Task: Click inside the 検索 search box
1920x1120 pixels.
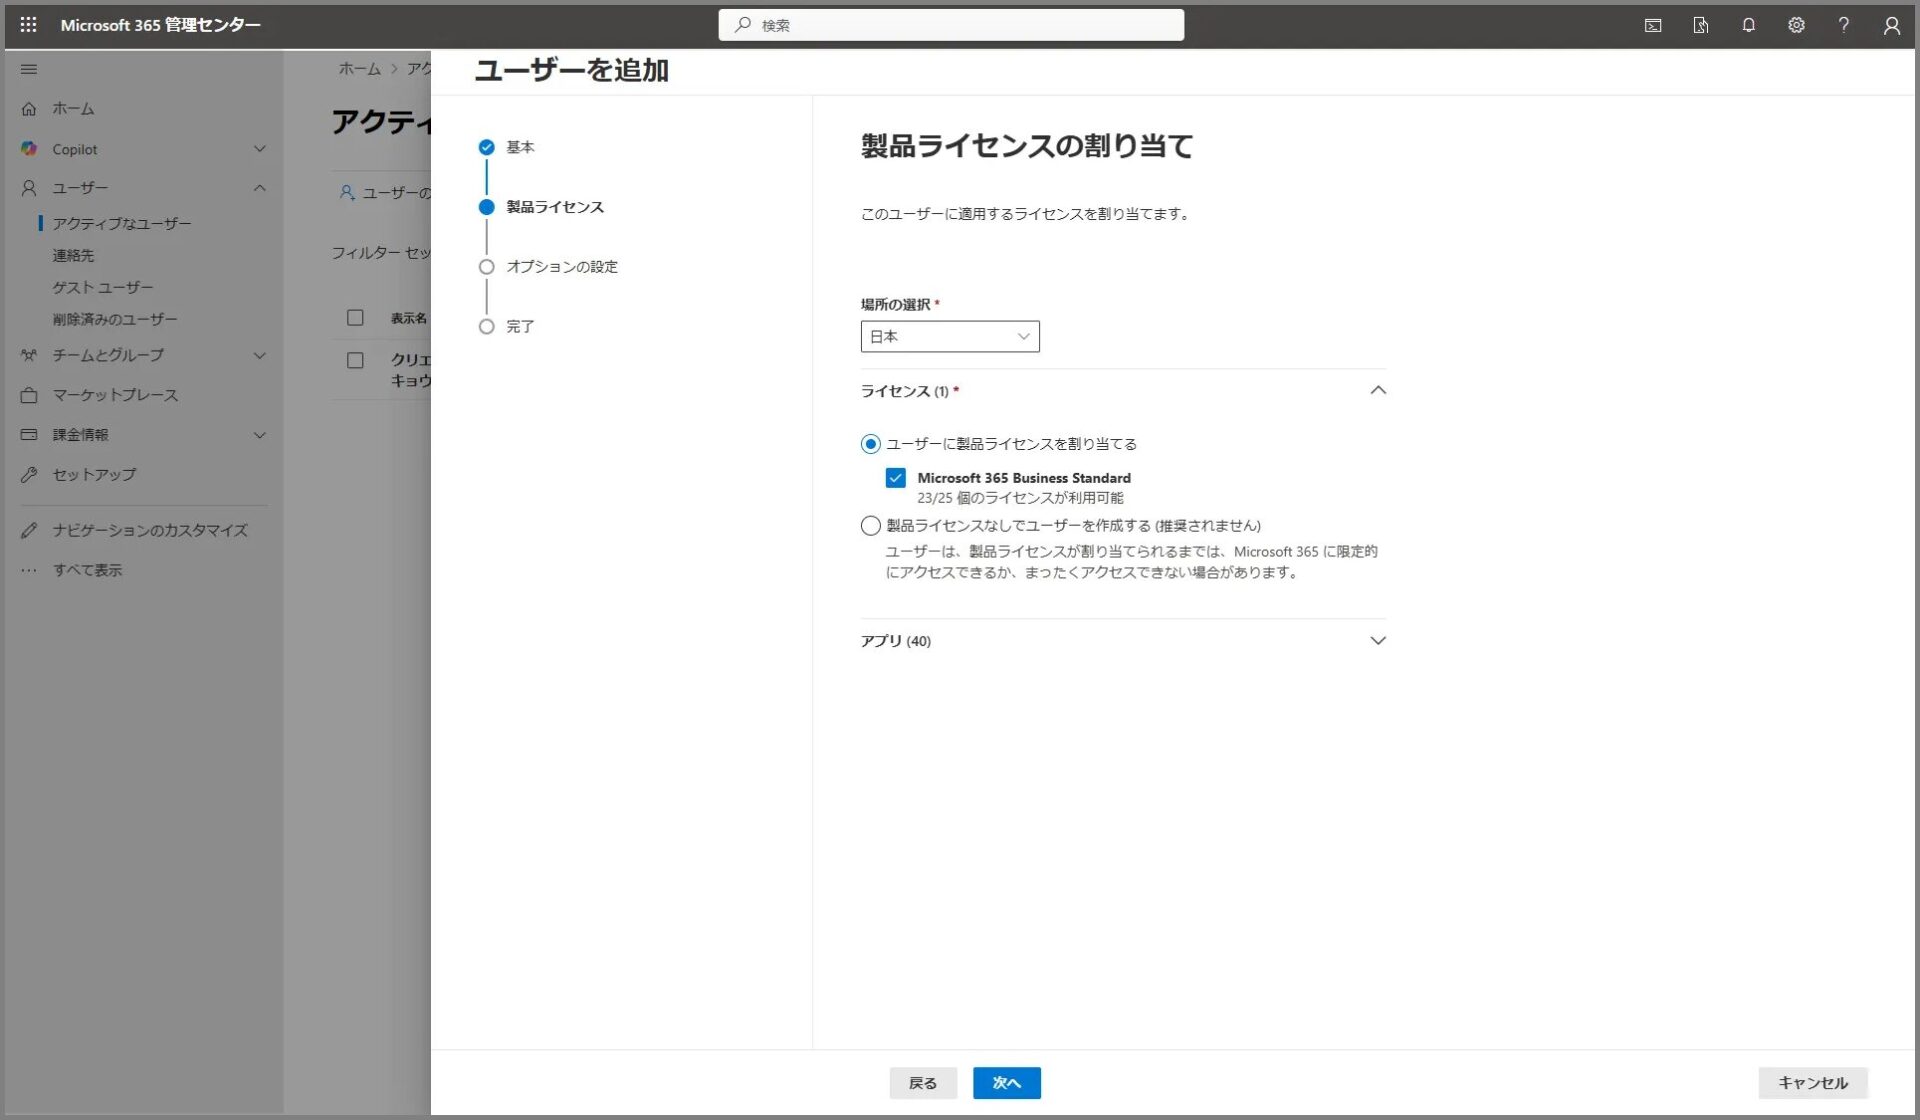Action: pos(950,25)
